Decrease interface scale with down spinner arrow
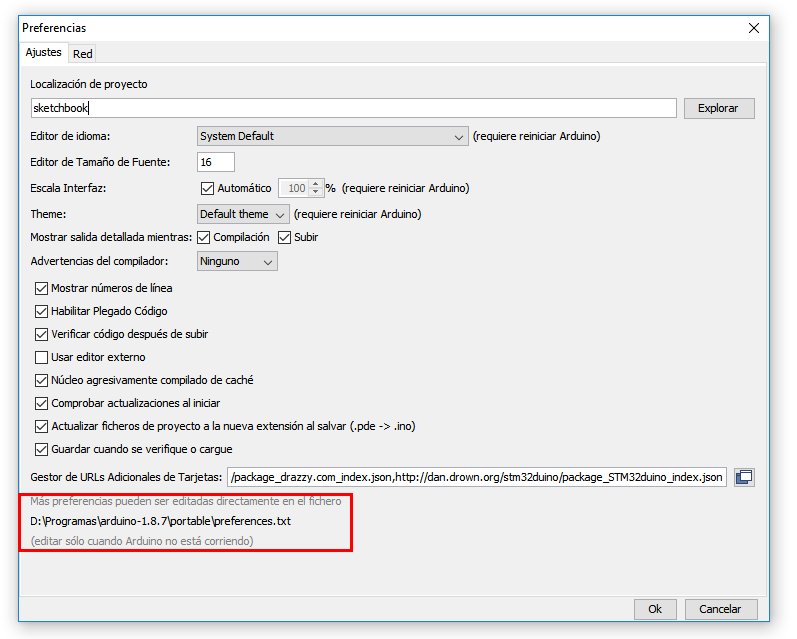The width and height of the screenshot is (797, 639). click(x=316, y=193)
